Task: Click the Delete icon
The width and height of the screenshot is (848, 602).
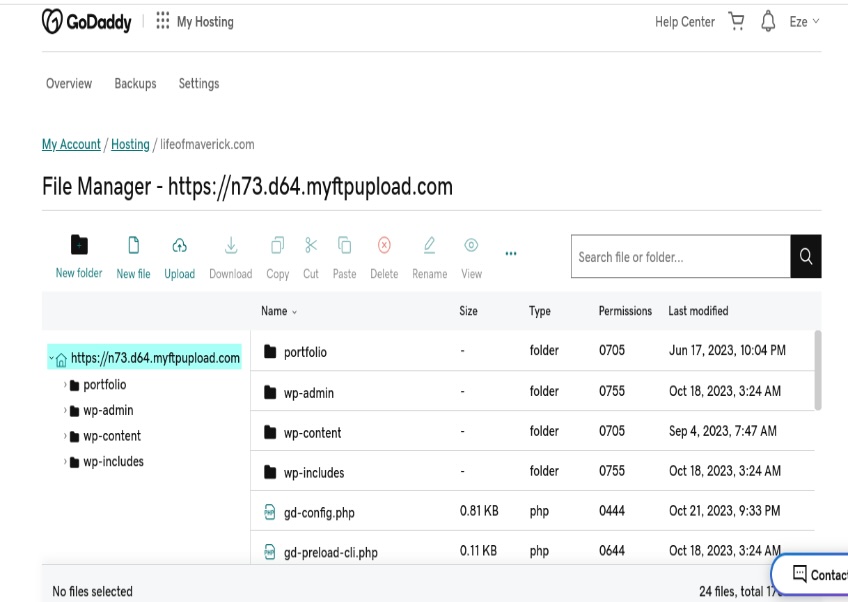Action: pyautogui.click(x=384, y=243)
